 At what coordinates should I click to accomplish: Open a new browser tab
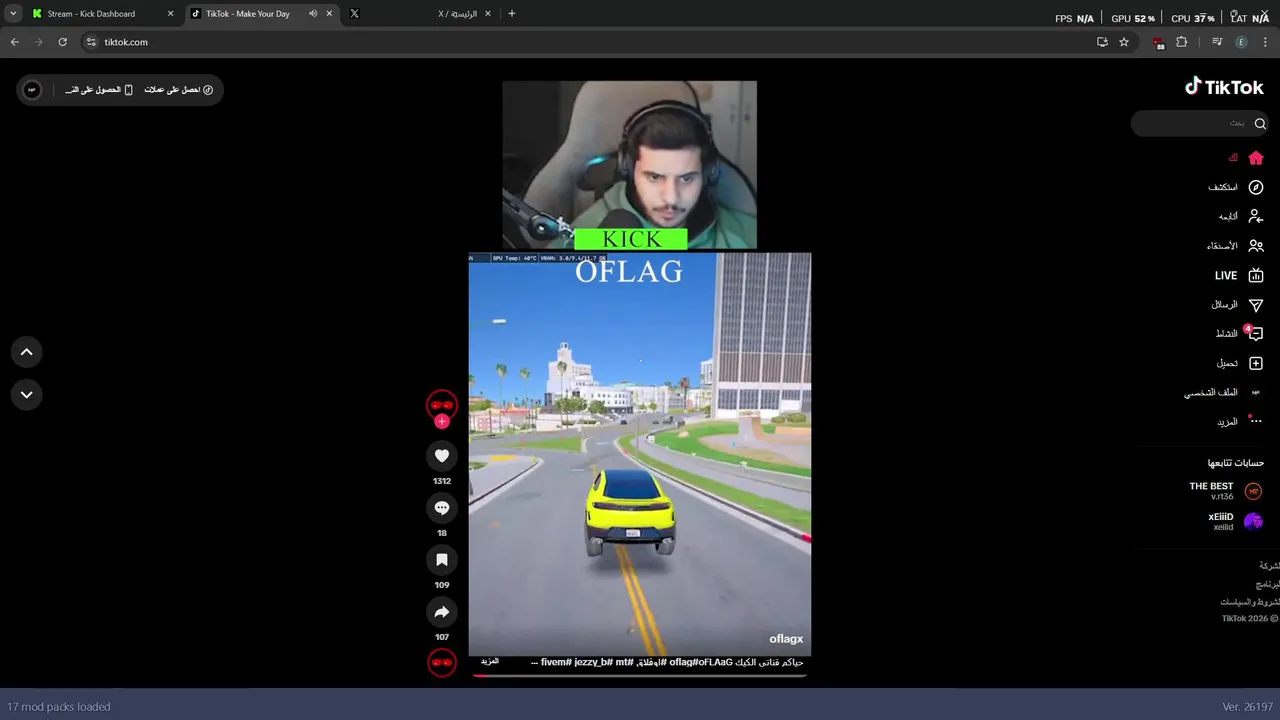(512, 14)
